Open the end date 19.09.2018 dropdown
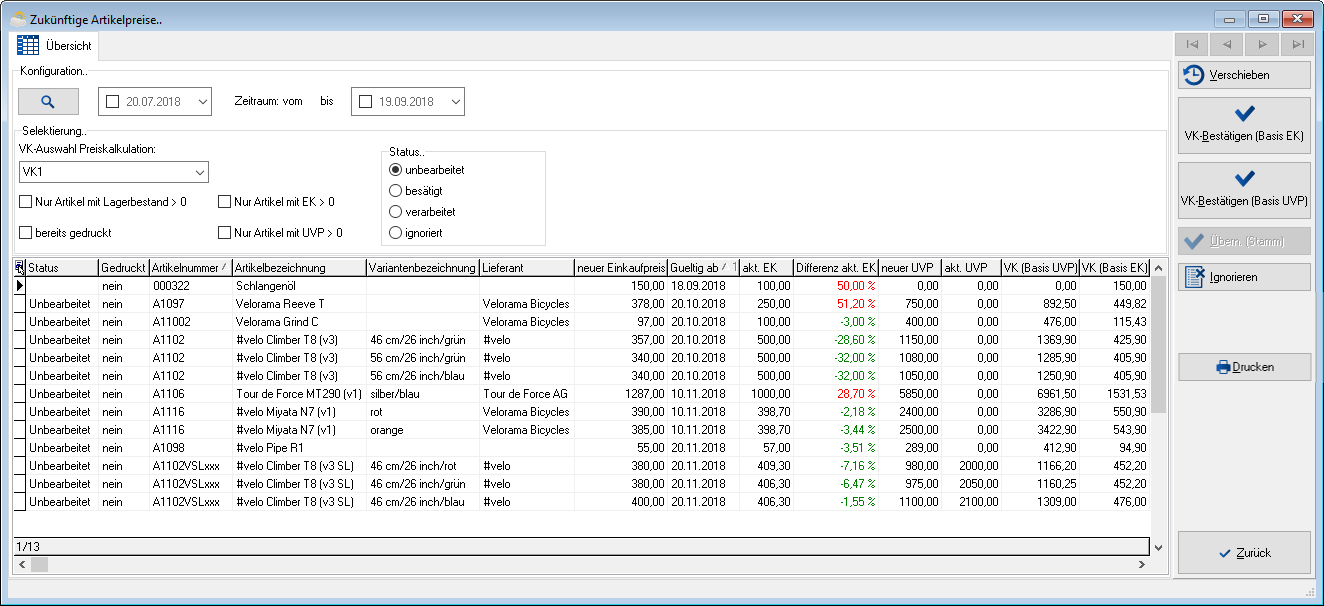 tap(456, 101)
